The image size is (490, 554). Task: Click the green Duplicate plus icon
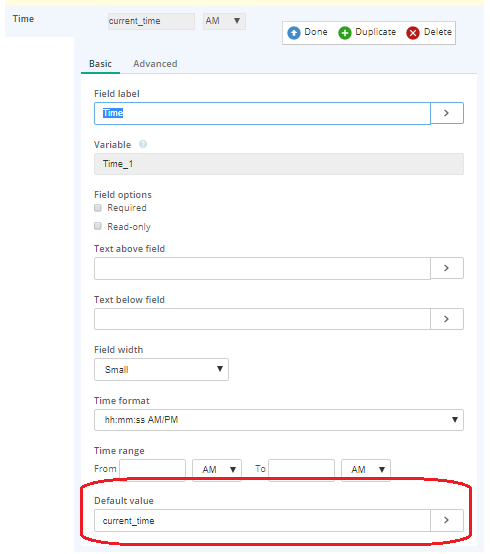(344, 33)
